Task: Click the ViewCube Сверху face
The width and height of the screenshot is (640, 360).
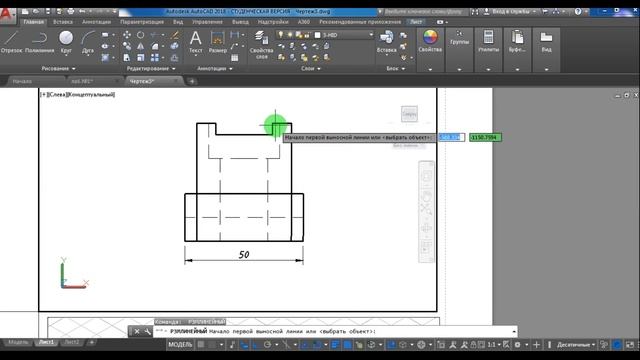Action: tap(409, 114)
